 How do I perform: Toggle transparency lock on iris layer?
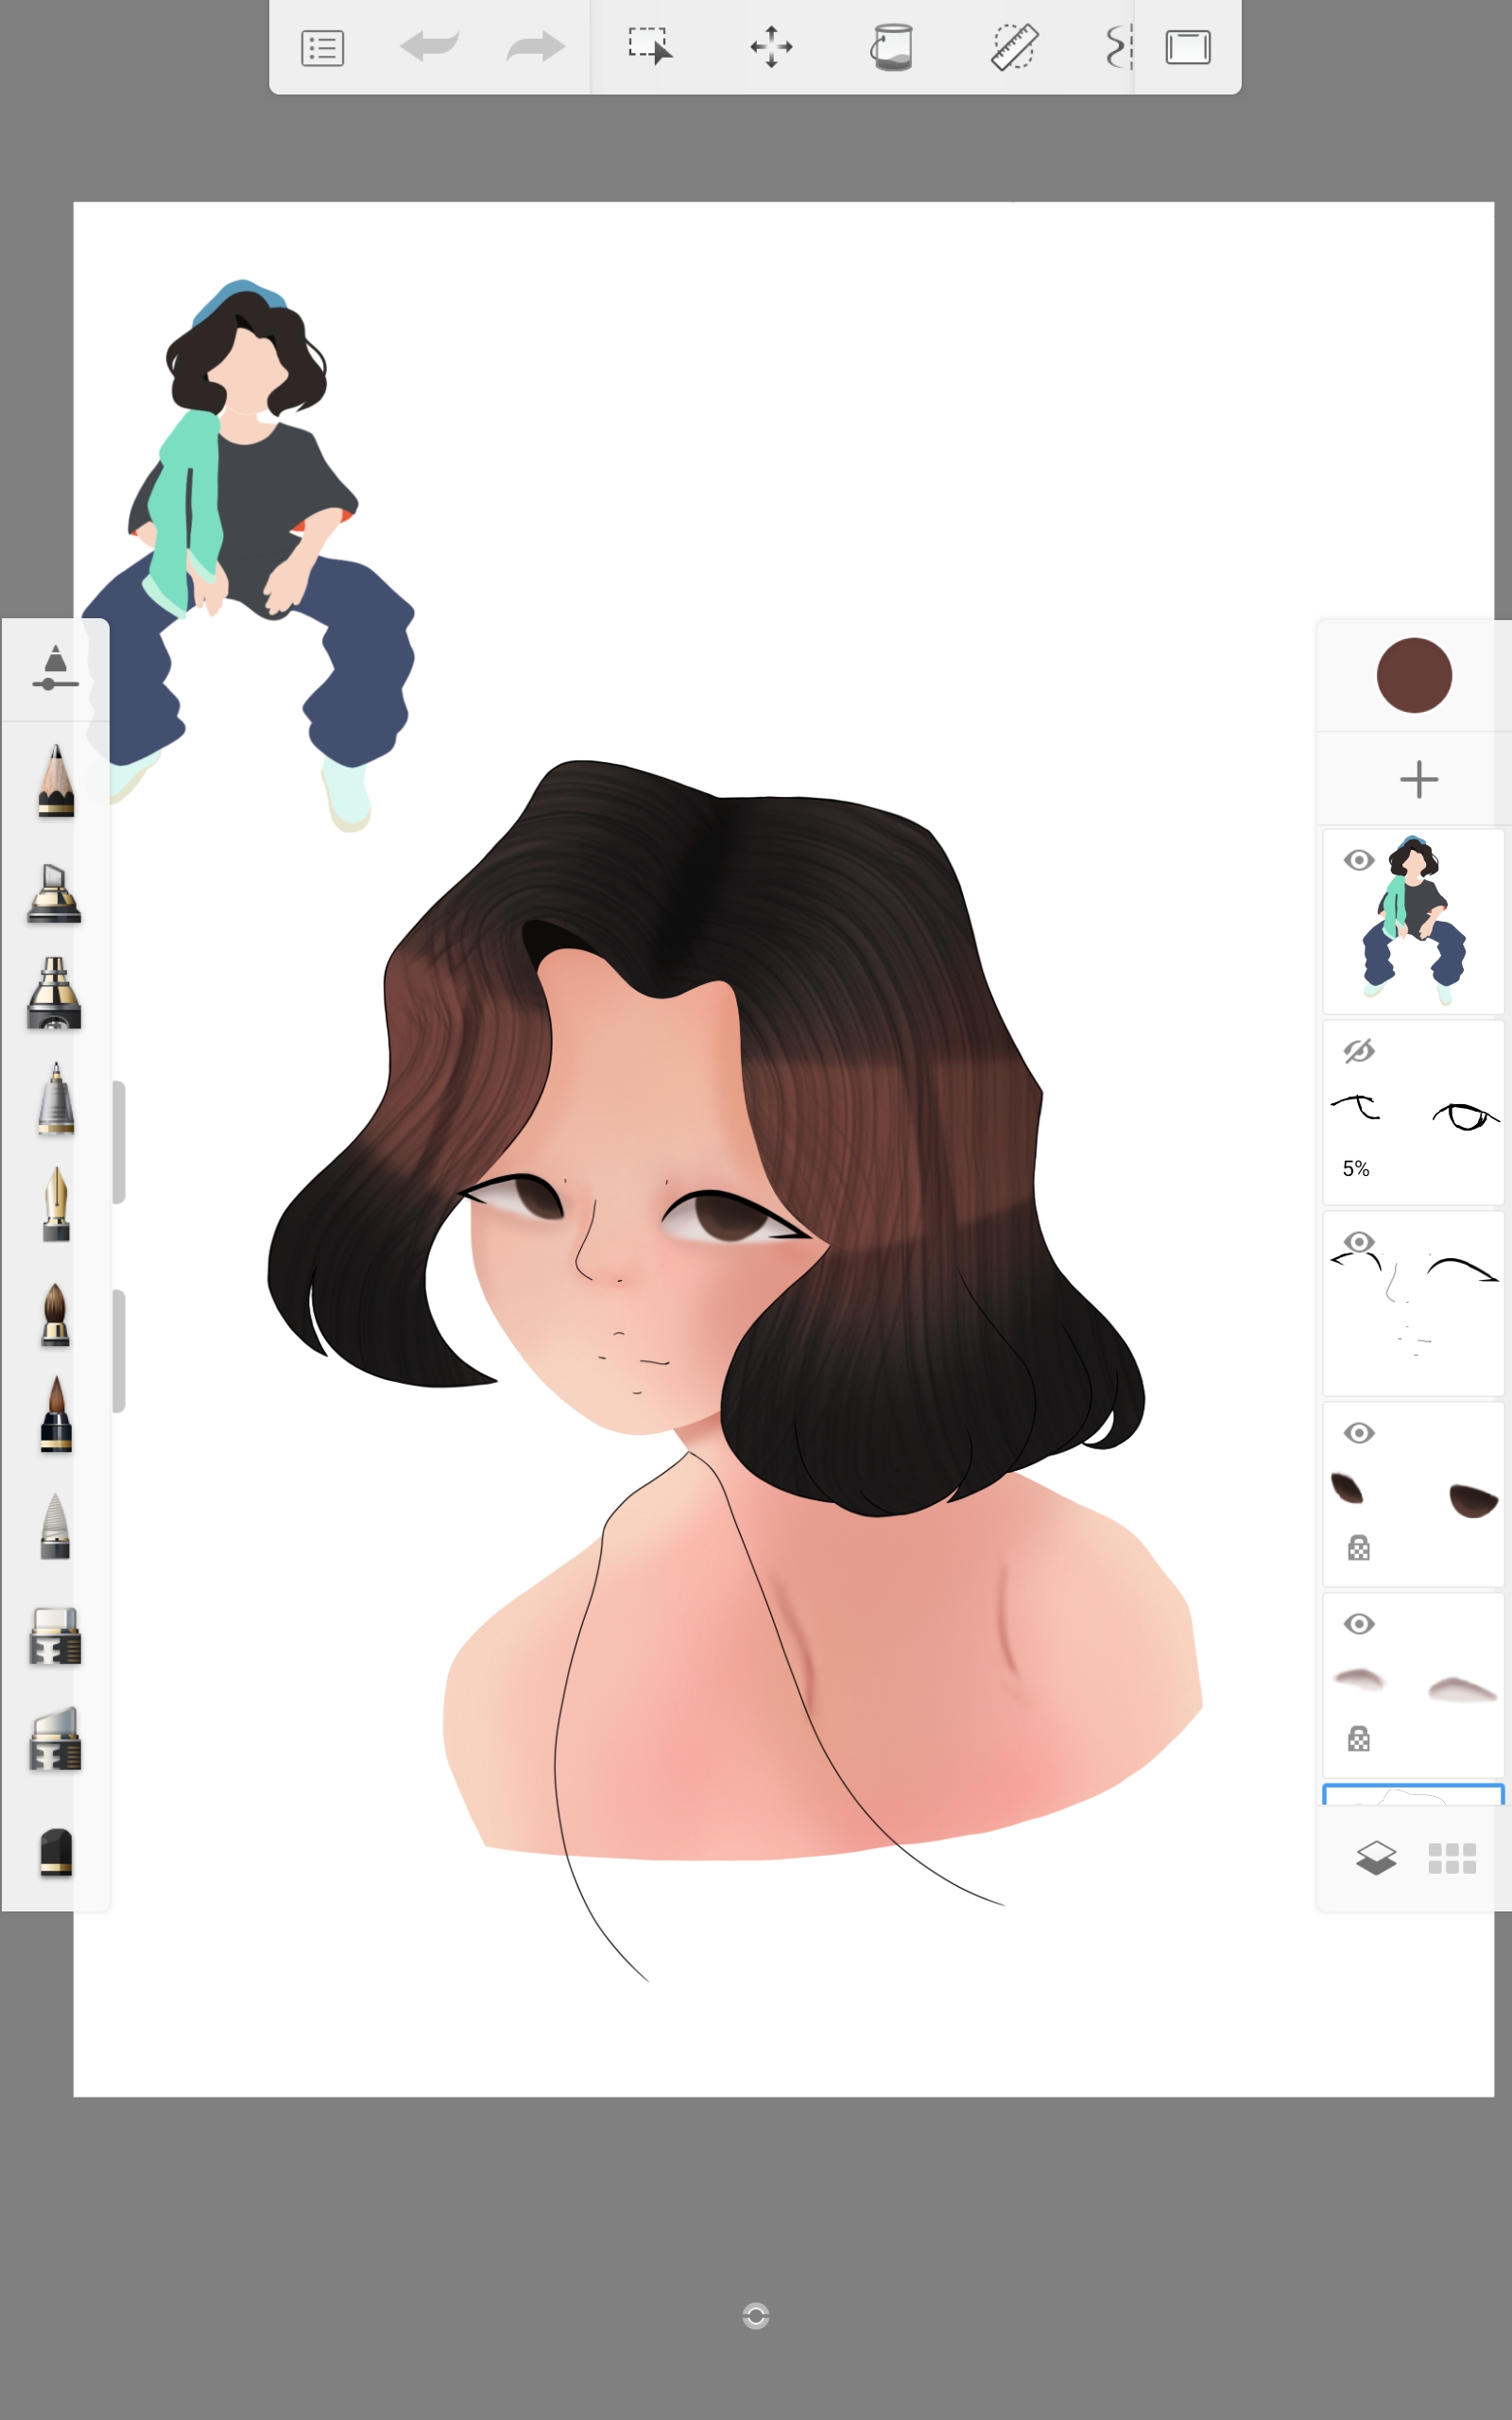point(1358,1548)
